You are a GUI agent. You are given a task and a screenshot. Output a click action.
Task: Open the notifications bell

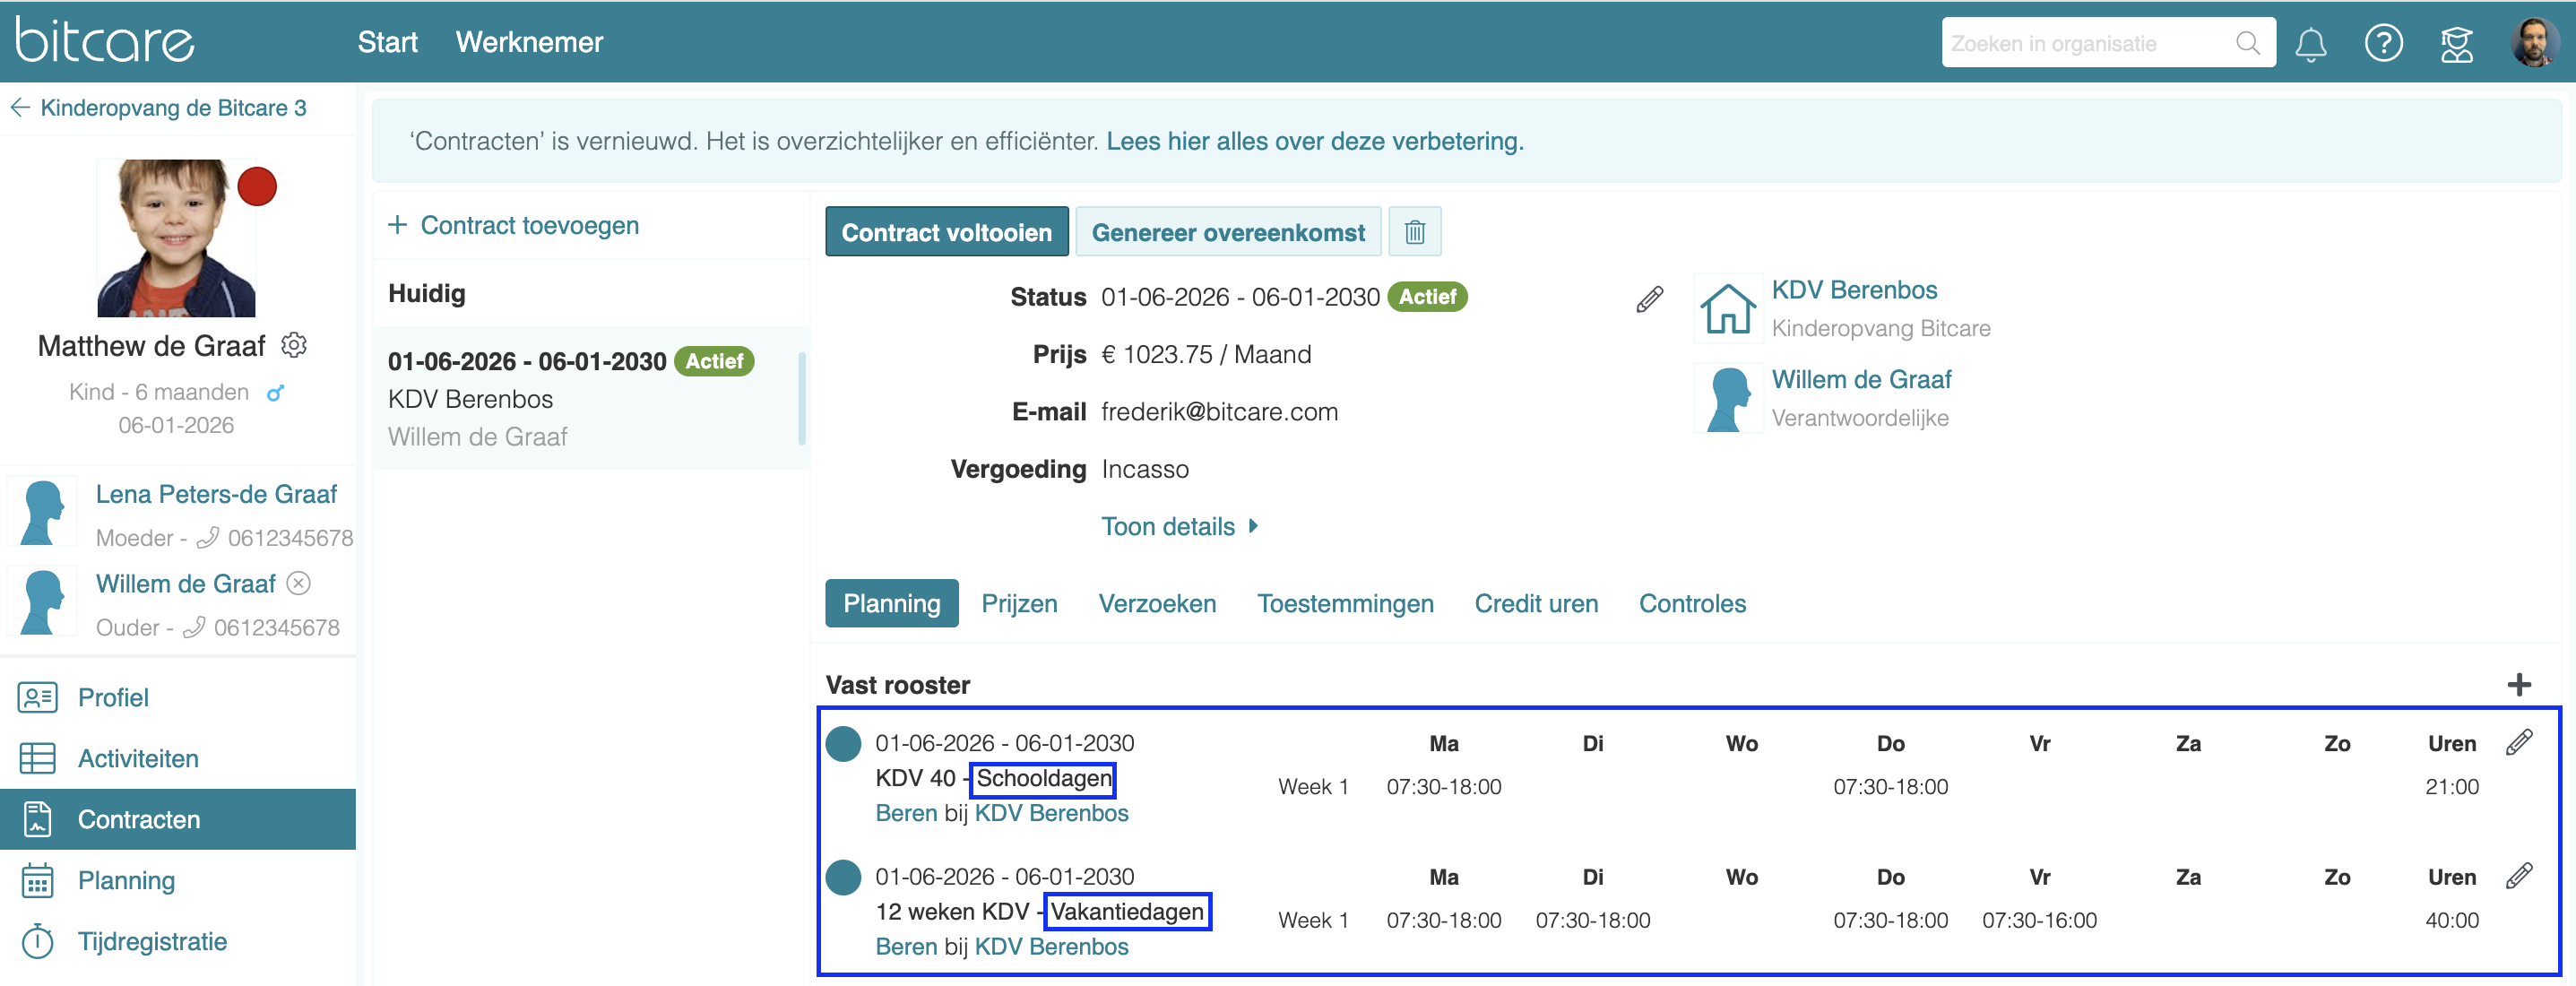click(x=2310, y=43)
